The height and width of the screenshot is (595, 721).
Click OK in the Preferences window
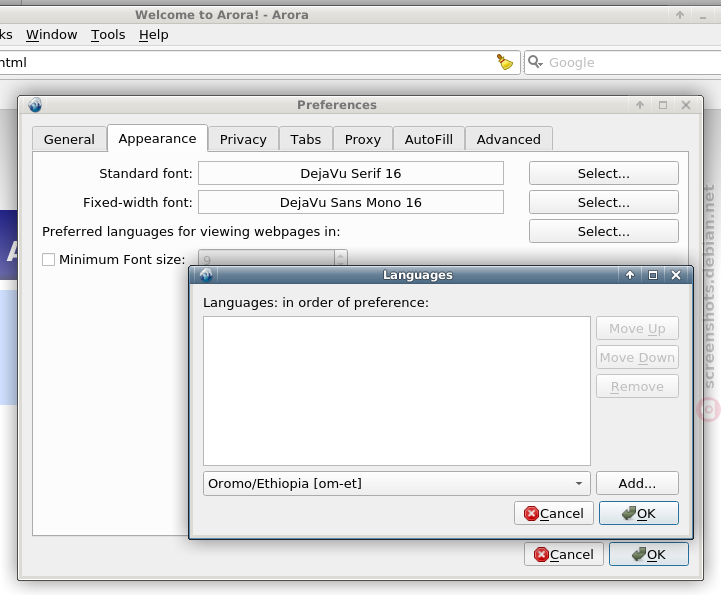[x=649, y=554]
